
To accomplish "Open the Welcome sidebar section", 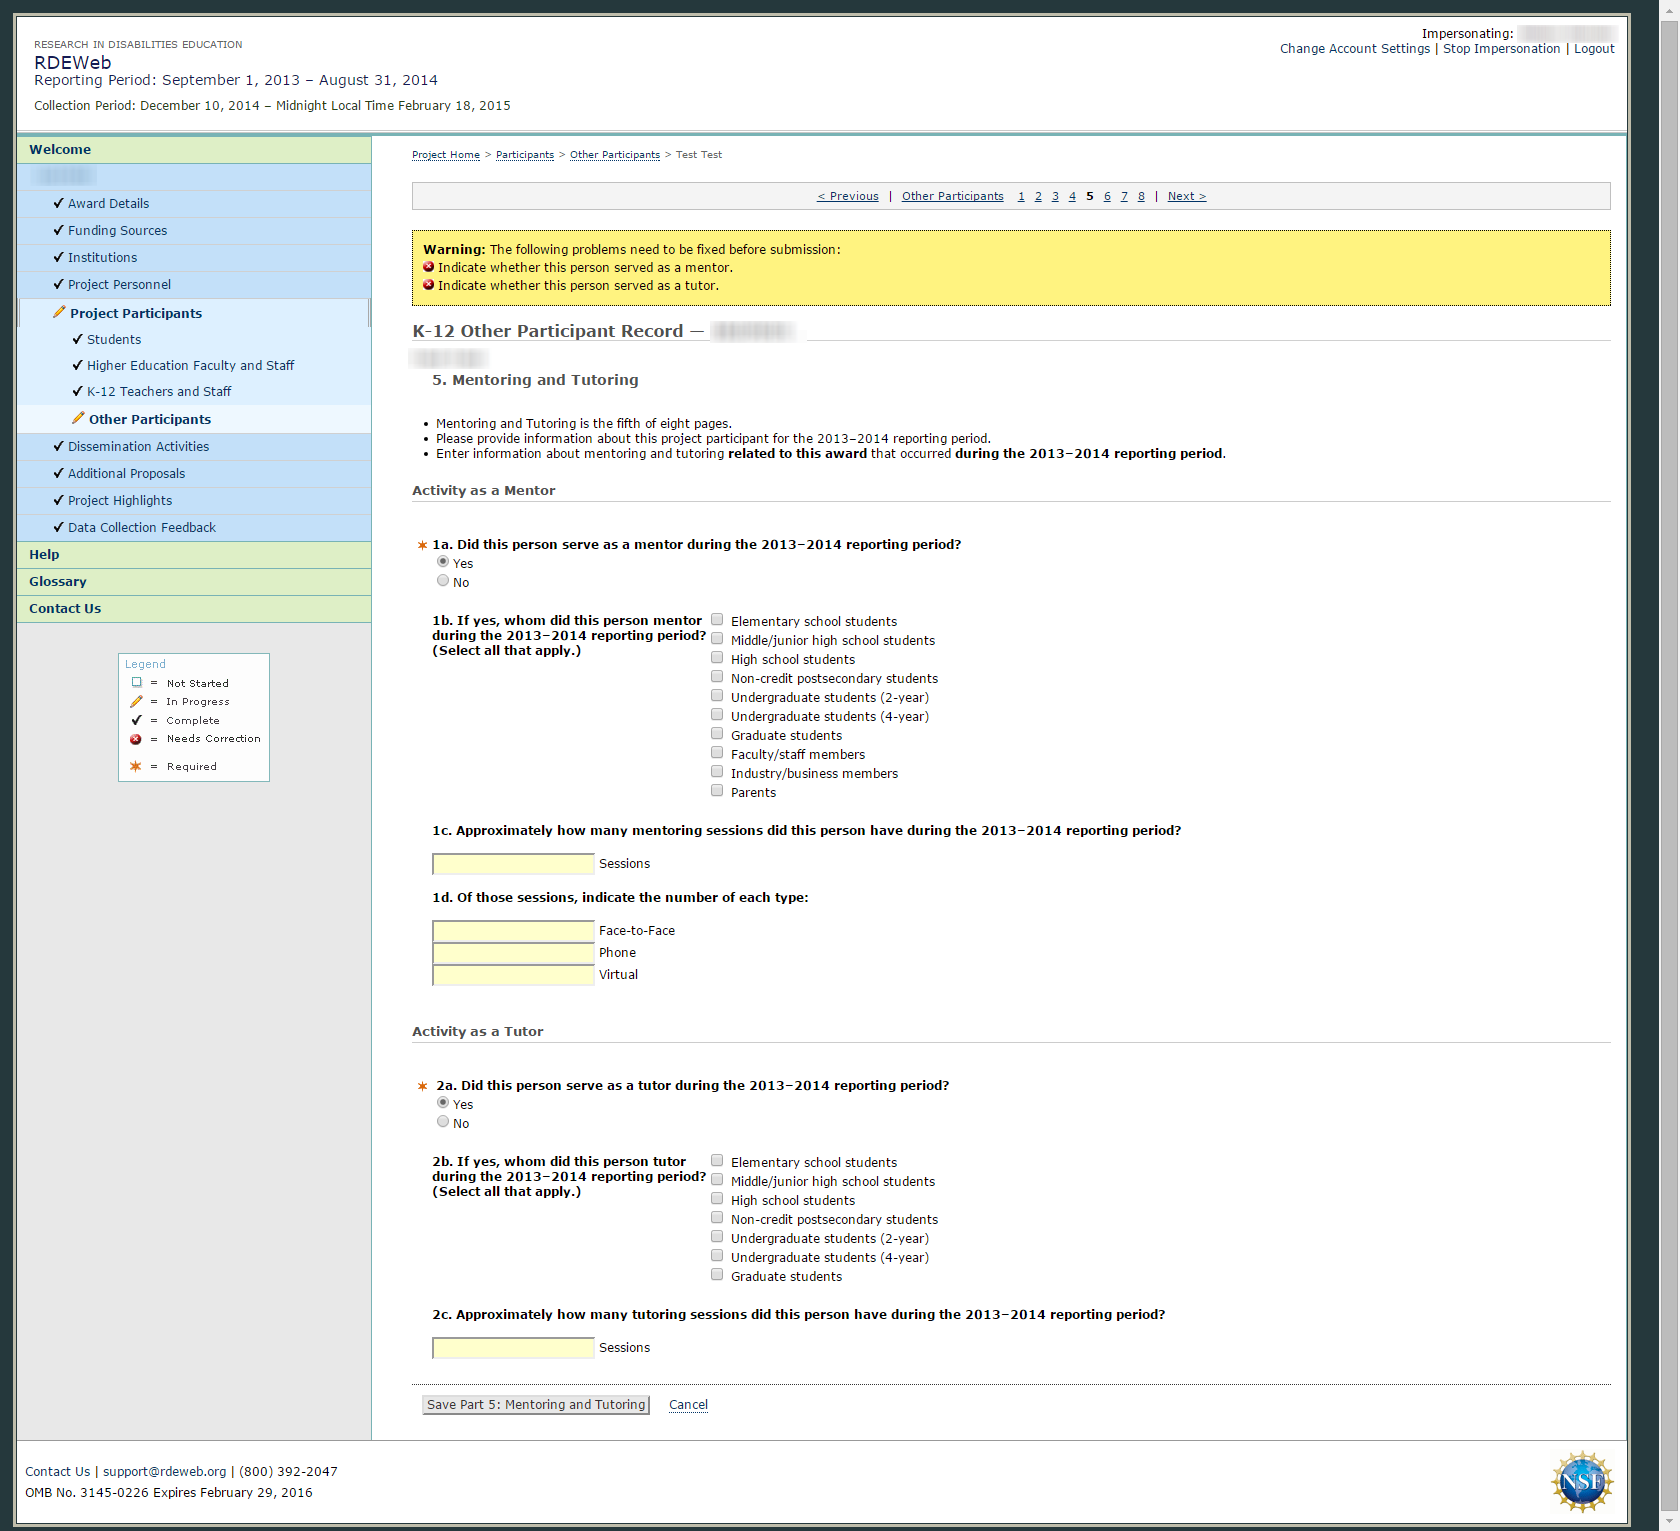I will 60,149.
